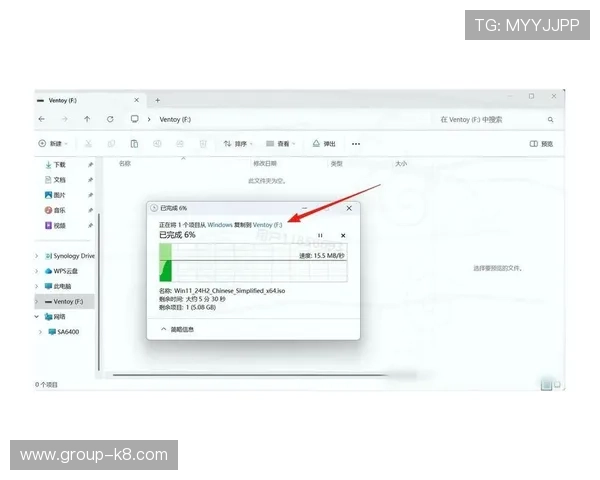Sort by the 修改日期 column header

click(x=265, y=164)
